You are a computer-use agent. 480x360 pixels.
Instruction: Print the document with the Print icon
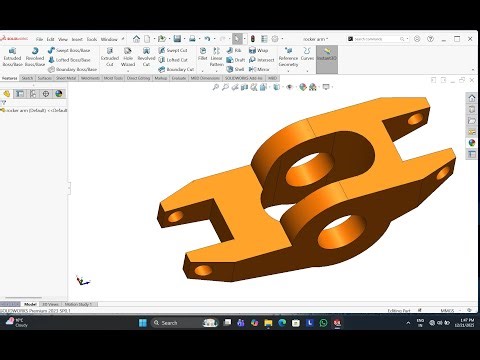pos(192,39)
